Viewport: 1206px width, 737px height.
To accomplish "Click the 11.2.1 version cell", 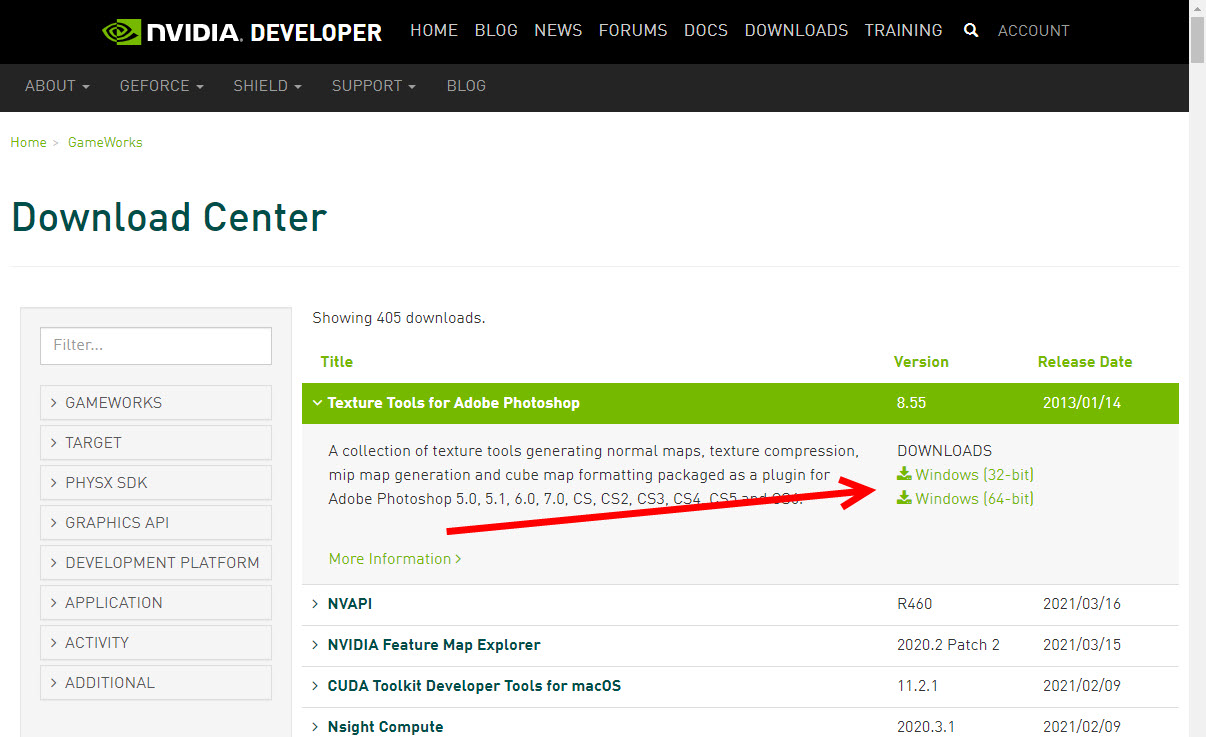I will 917,686.
